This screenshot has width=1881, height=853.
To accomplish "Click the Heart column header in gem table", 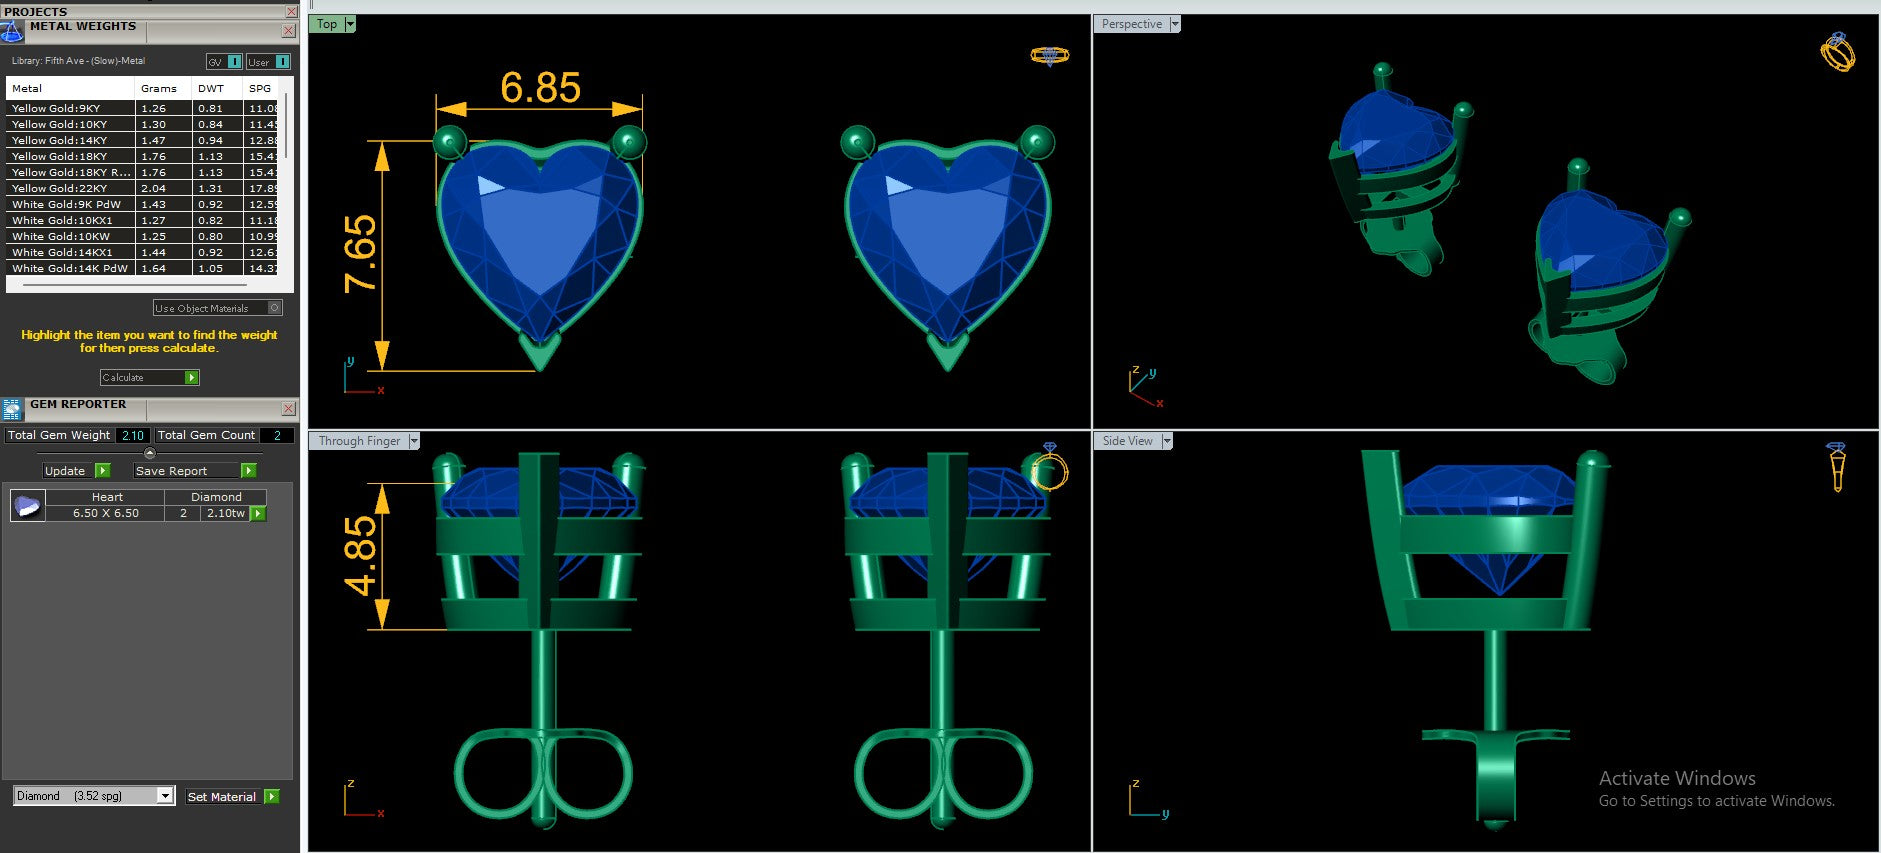I will pos(107,497).
